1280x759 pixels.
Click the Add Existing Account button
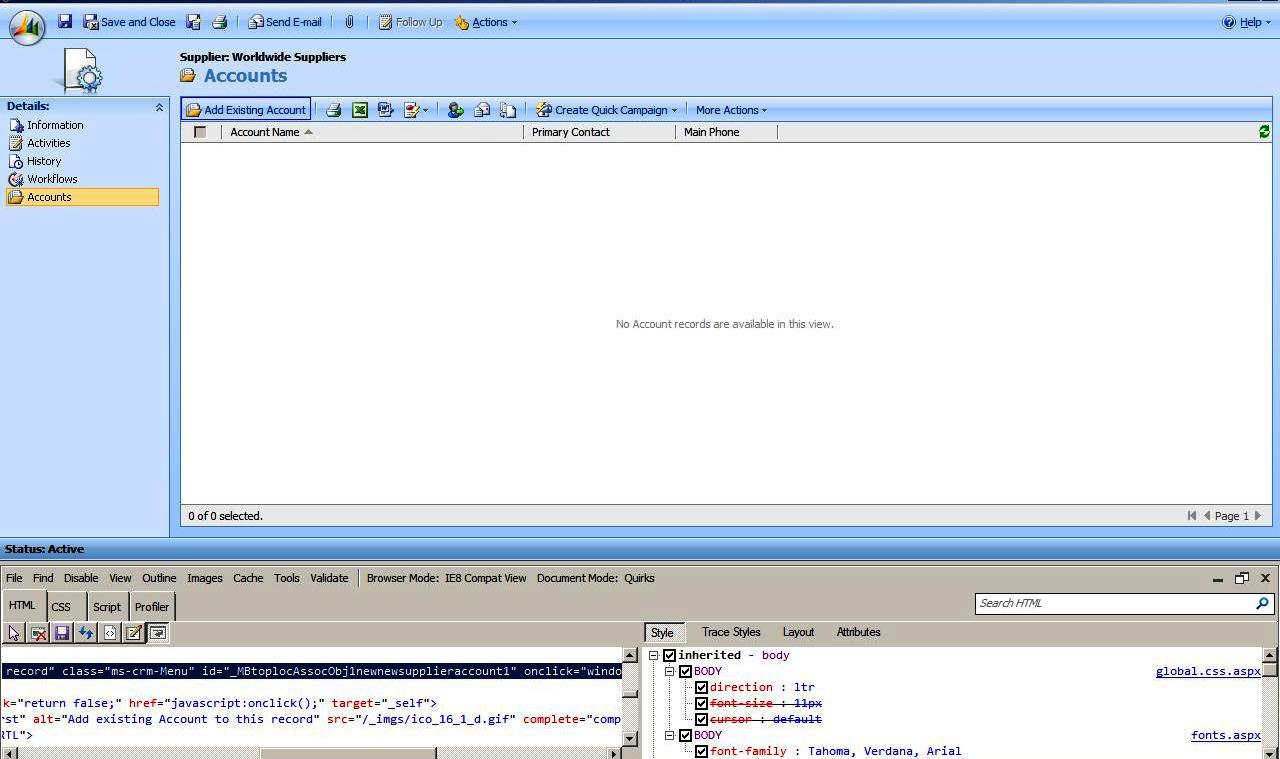pos(245,110)
